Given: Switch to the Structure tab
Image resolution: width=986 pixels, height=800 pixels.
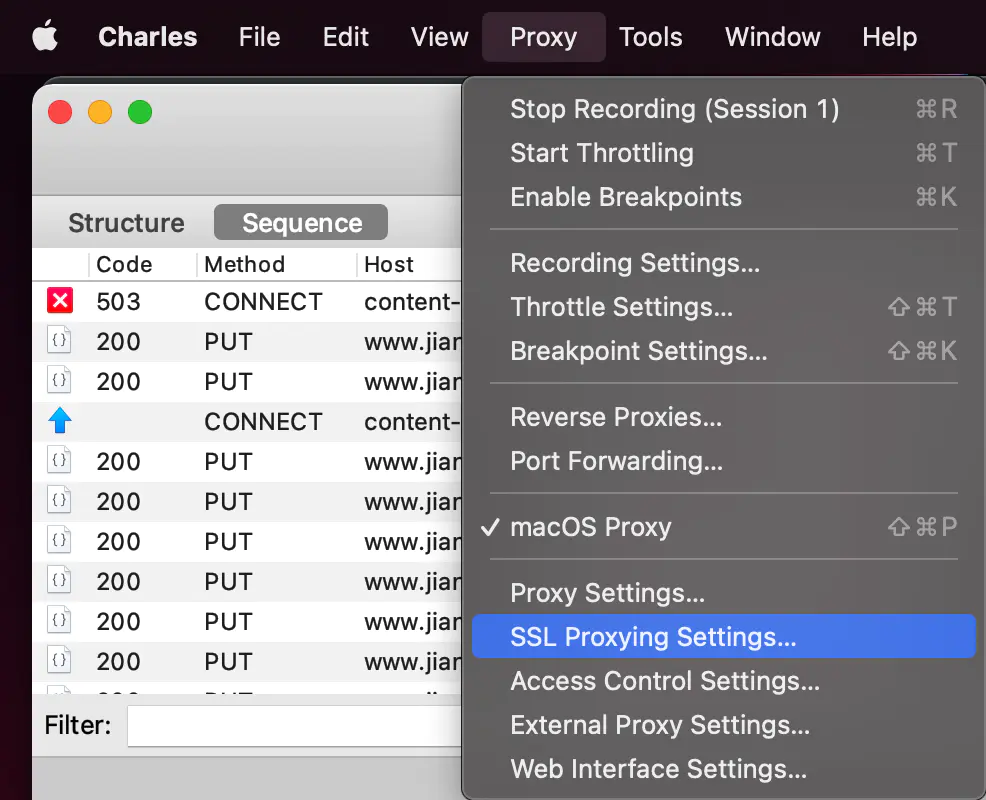Looking at the screenshot, I should [126, 223].
